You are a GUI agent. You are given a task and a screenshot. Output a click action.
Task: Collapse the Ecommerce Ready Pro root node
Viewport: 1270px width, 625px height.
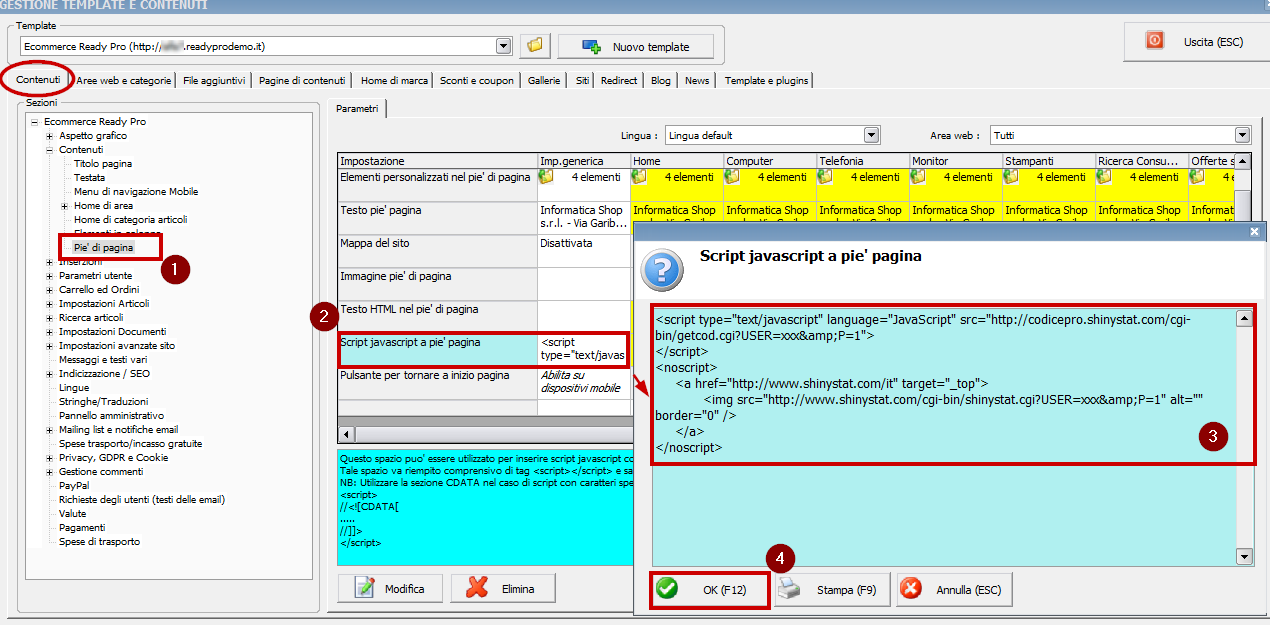coord(35,122)
